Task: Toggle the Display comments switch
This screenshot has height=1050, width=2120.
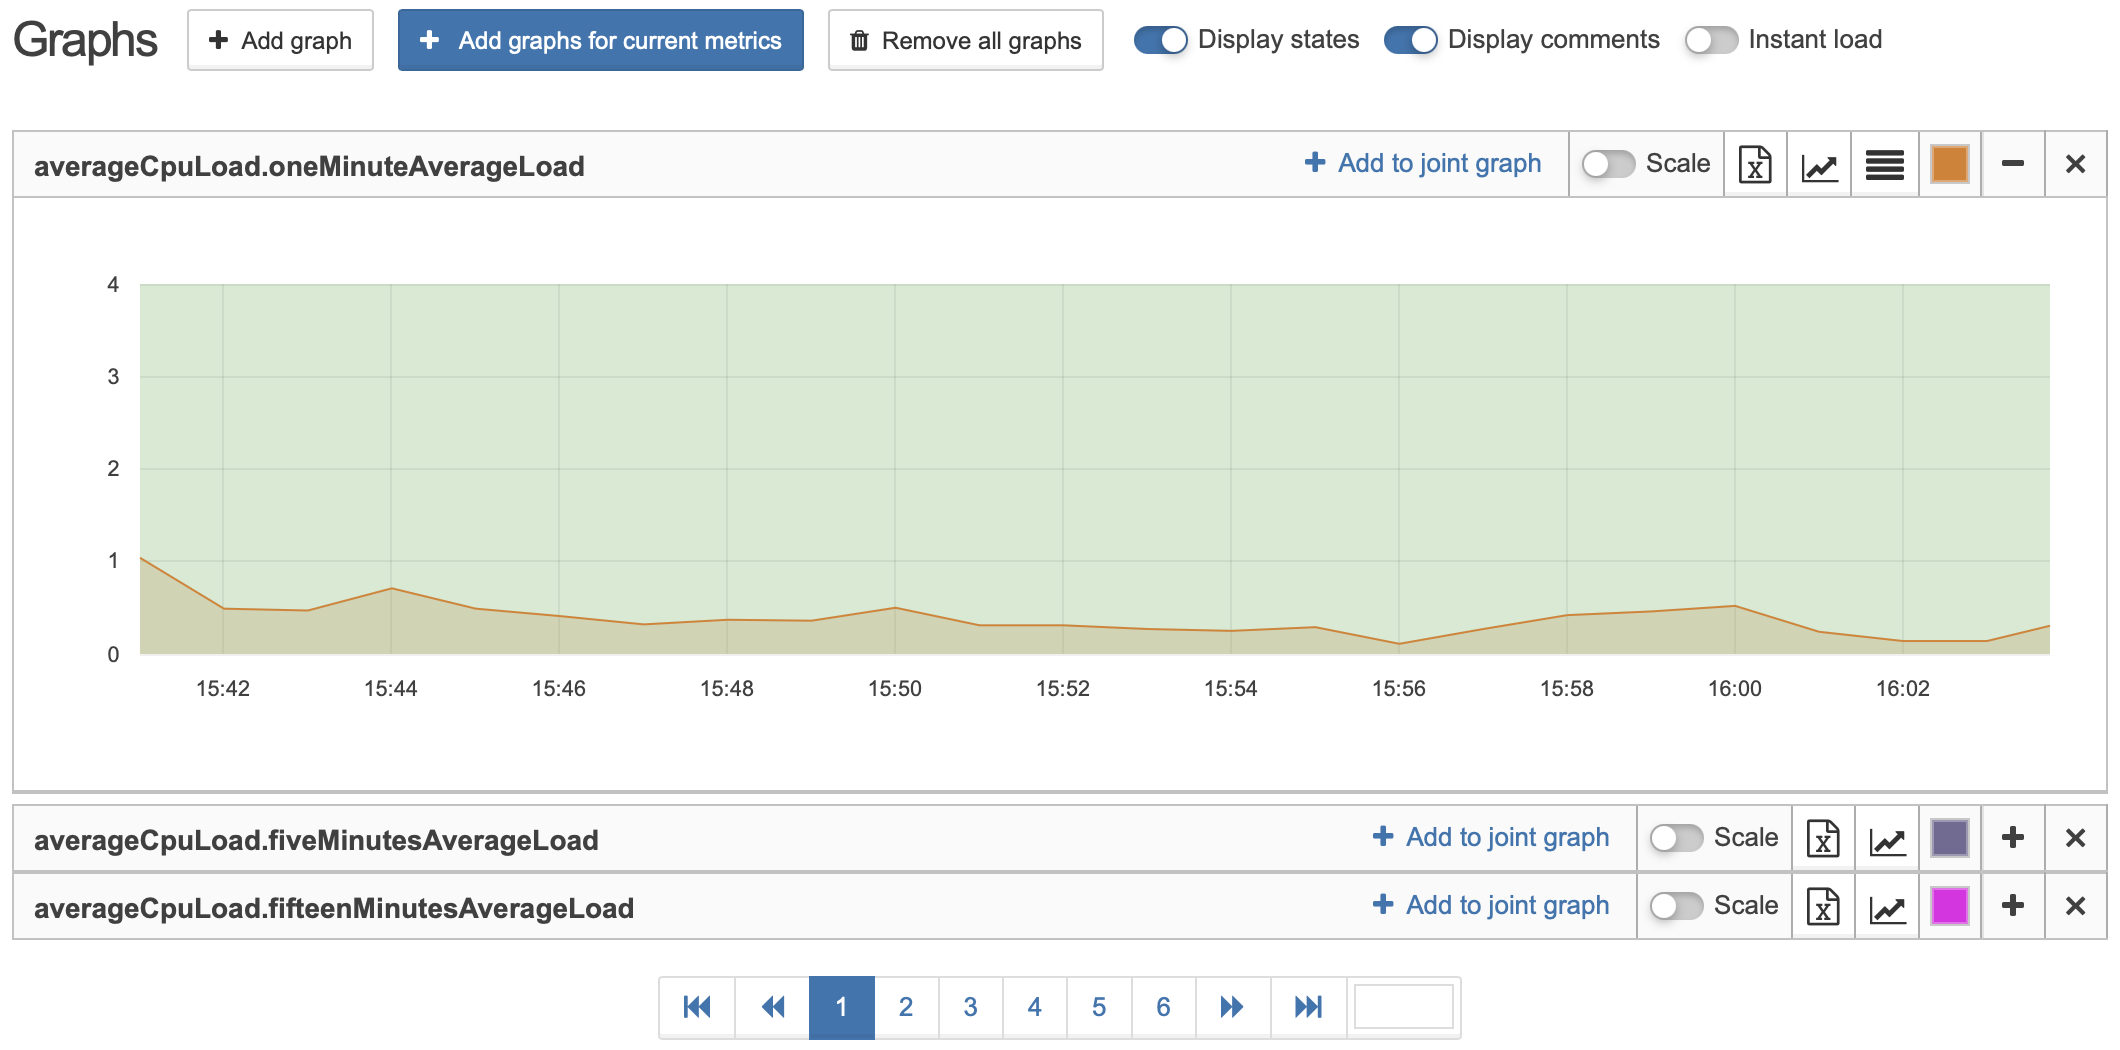Action: 1410,40
